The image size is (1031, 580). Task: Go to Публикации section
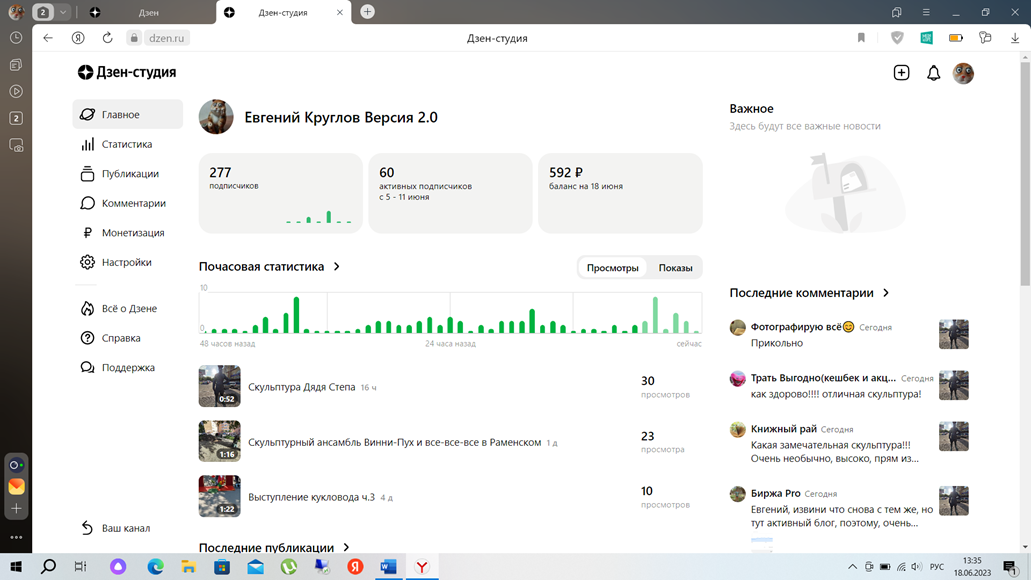[128, 174]
